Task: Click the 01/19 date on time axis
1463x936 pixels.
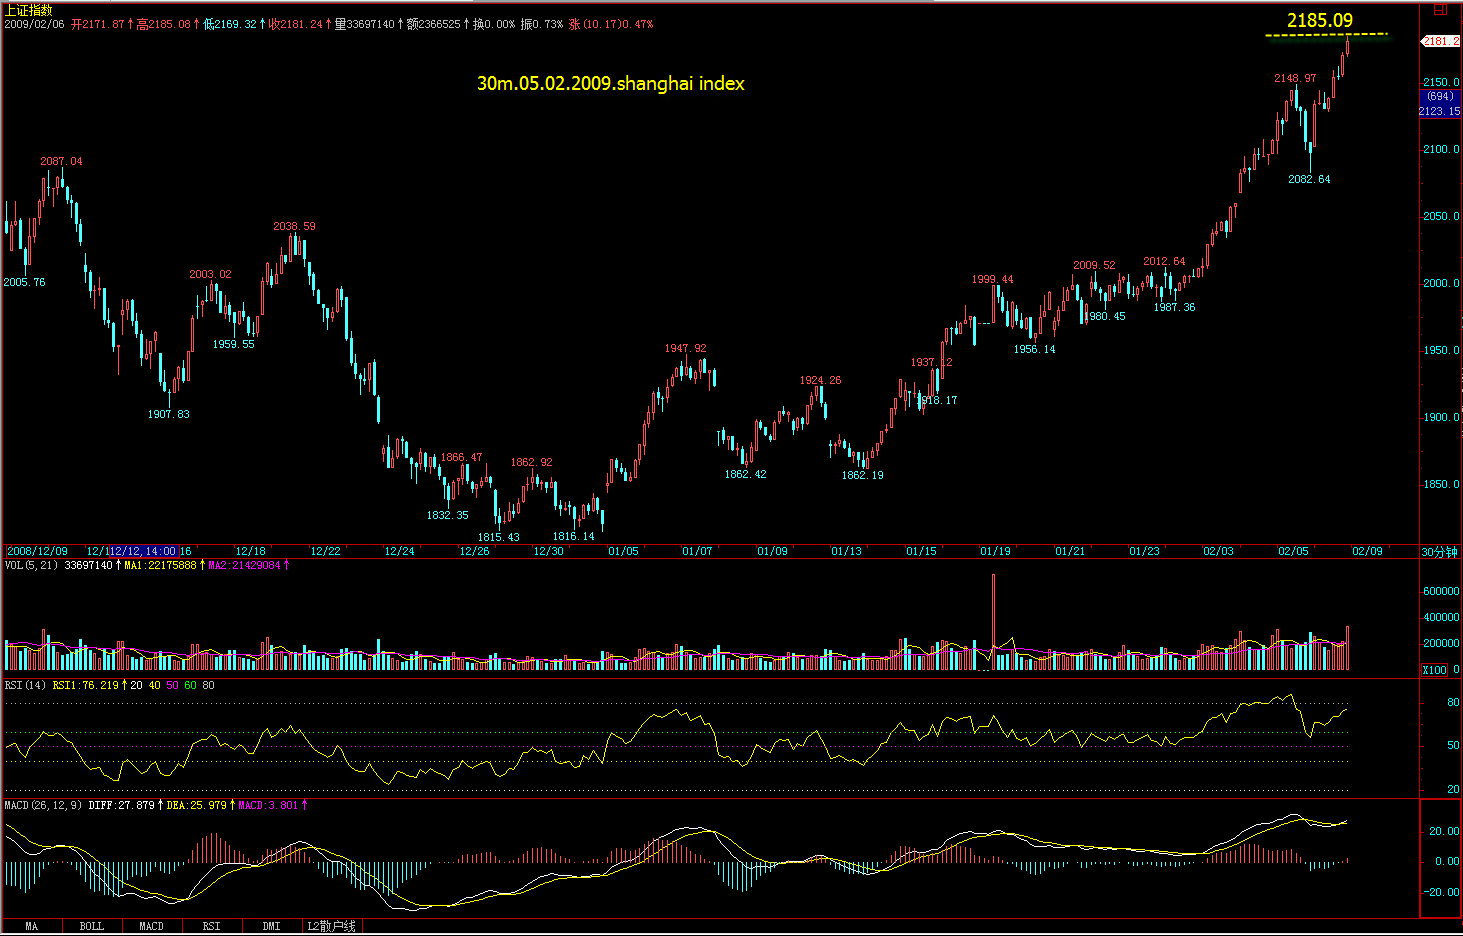Action: coord(995,551)
